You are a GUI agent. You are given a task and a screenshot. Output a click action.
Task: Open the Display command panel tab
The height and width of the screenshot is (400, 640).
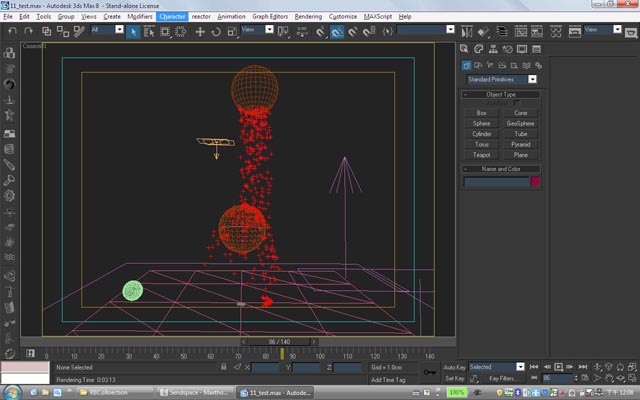pos(522,49)
